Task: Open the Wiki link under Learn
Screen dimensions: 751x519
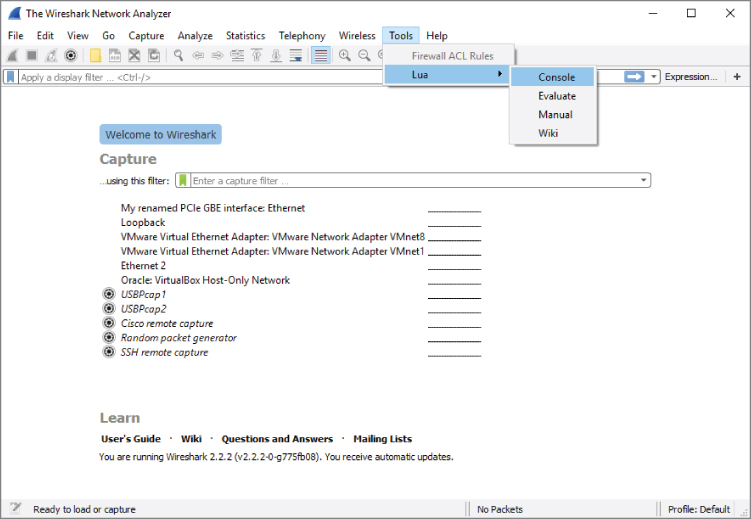Action: pos(191,439)
